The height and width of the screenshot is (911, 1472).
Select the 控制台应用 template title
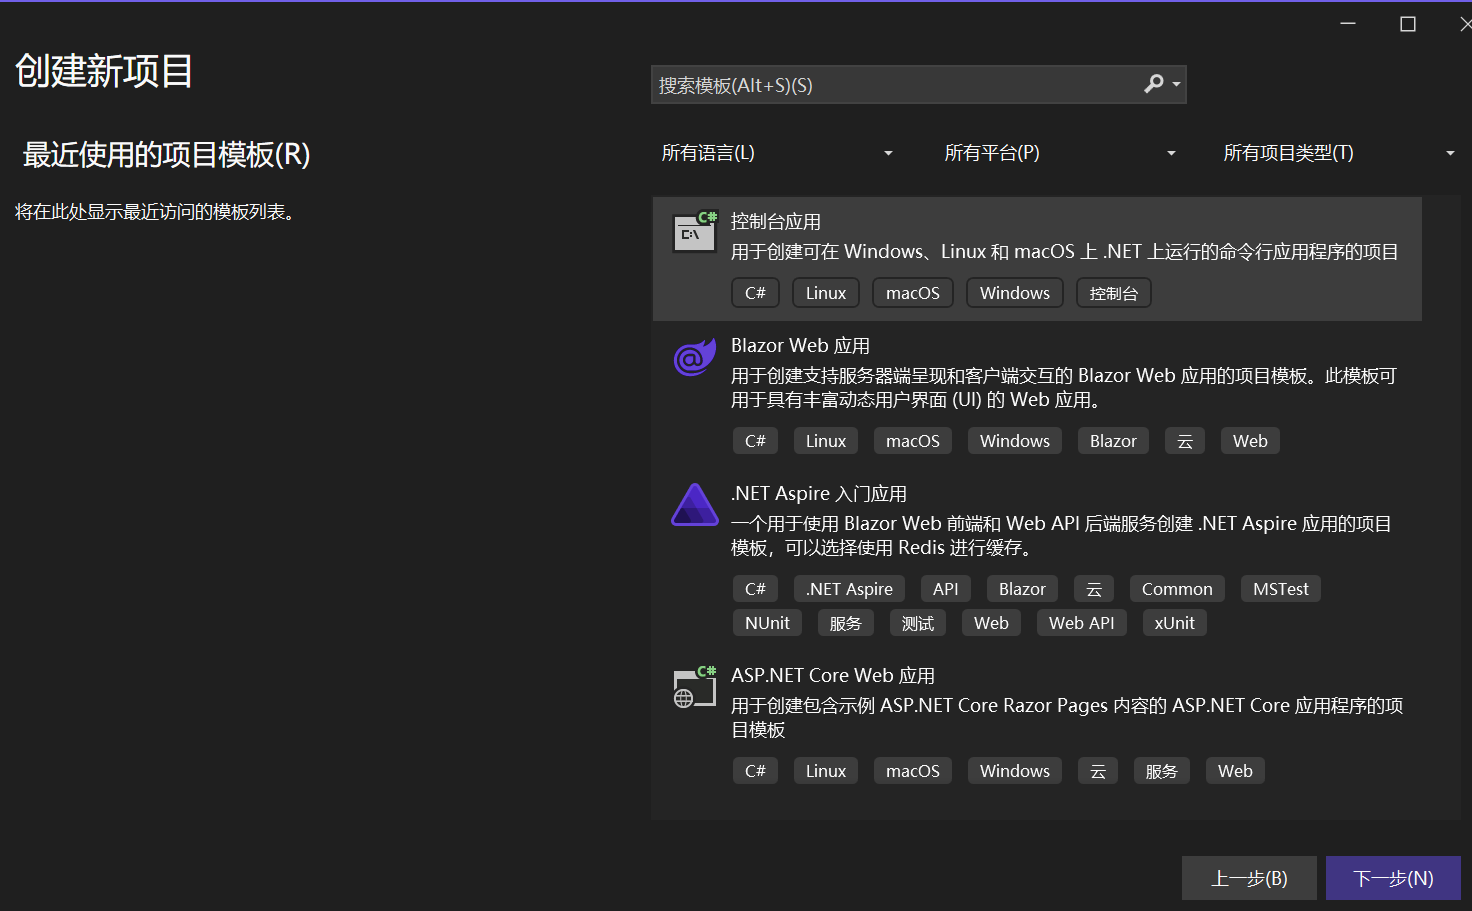776,222
